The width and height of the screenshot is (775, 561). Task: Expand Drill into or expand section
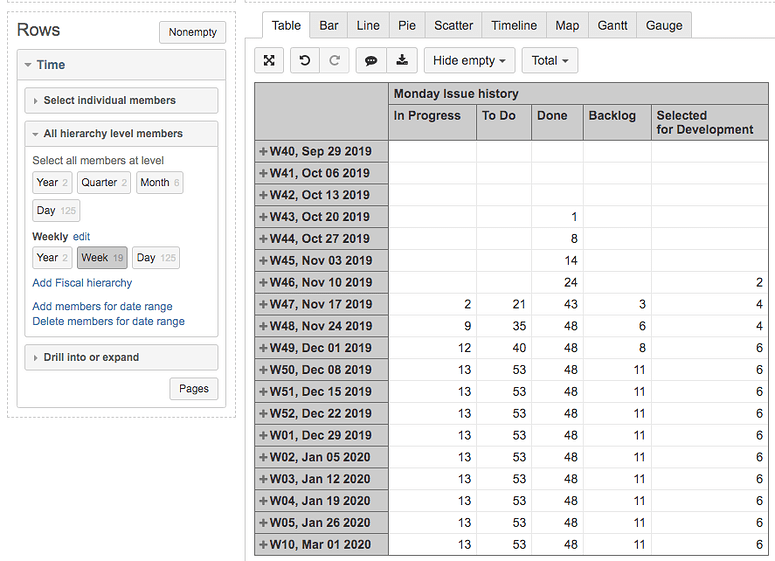click(121, 358)
